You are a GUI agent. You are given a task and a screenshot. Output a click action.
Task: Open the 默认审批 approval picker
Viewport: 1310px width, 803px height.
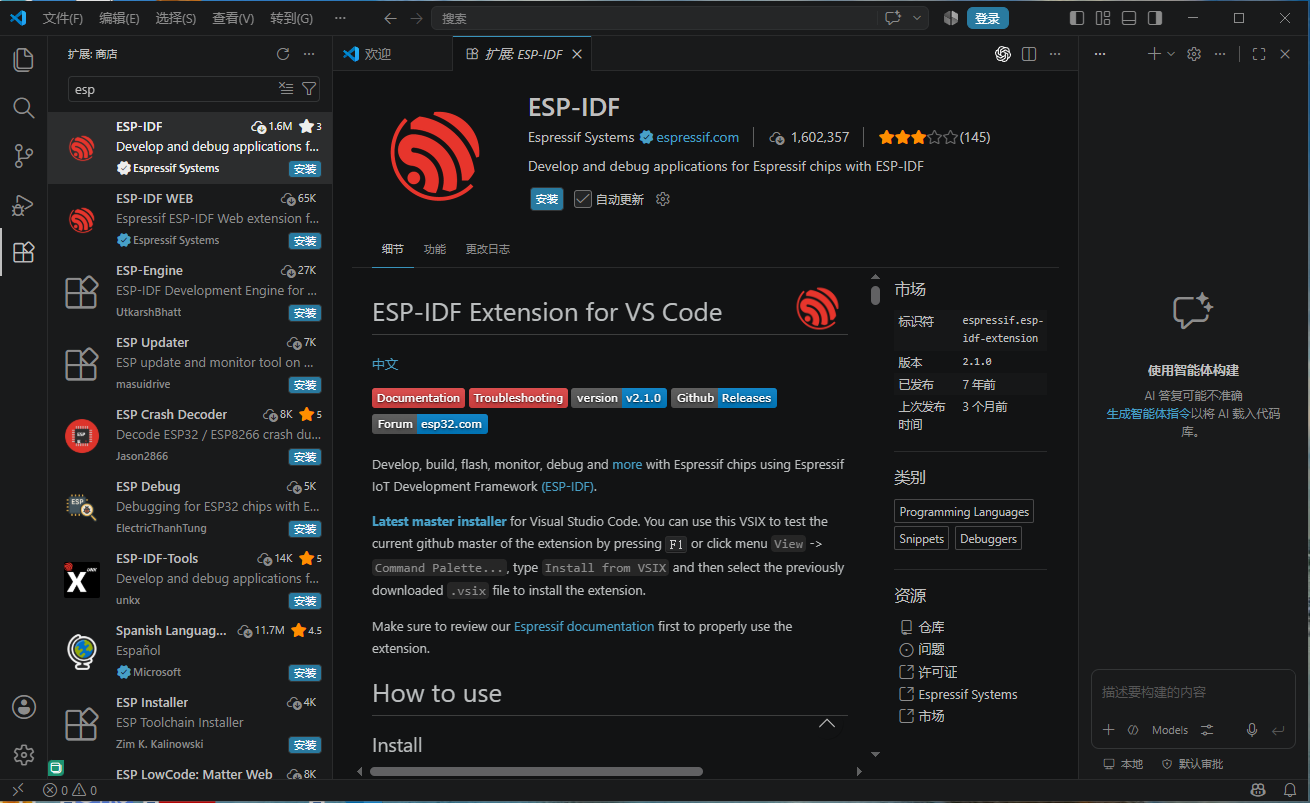click(1192, 764)
